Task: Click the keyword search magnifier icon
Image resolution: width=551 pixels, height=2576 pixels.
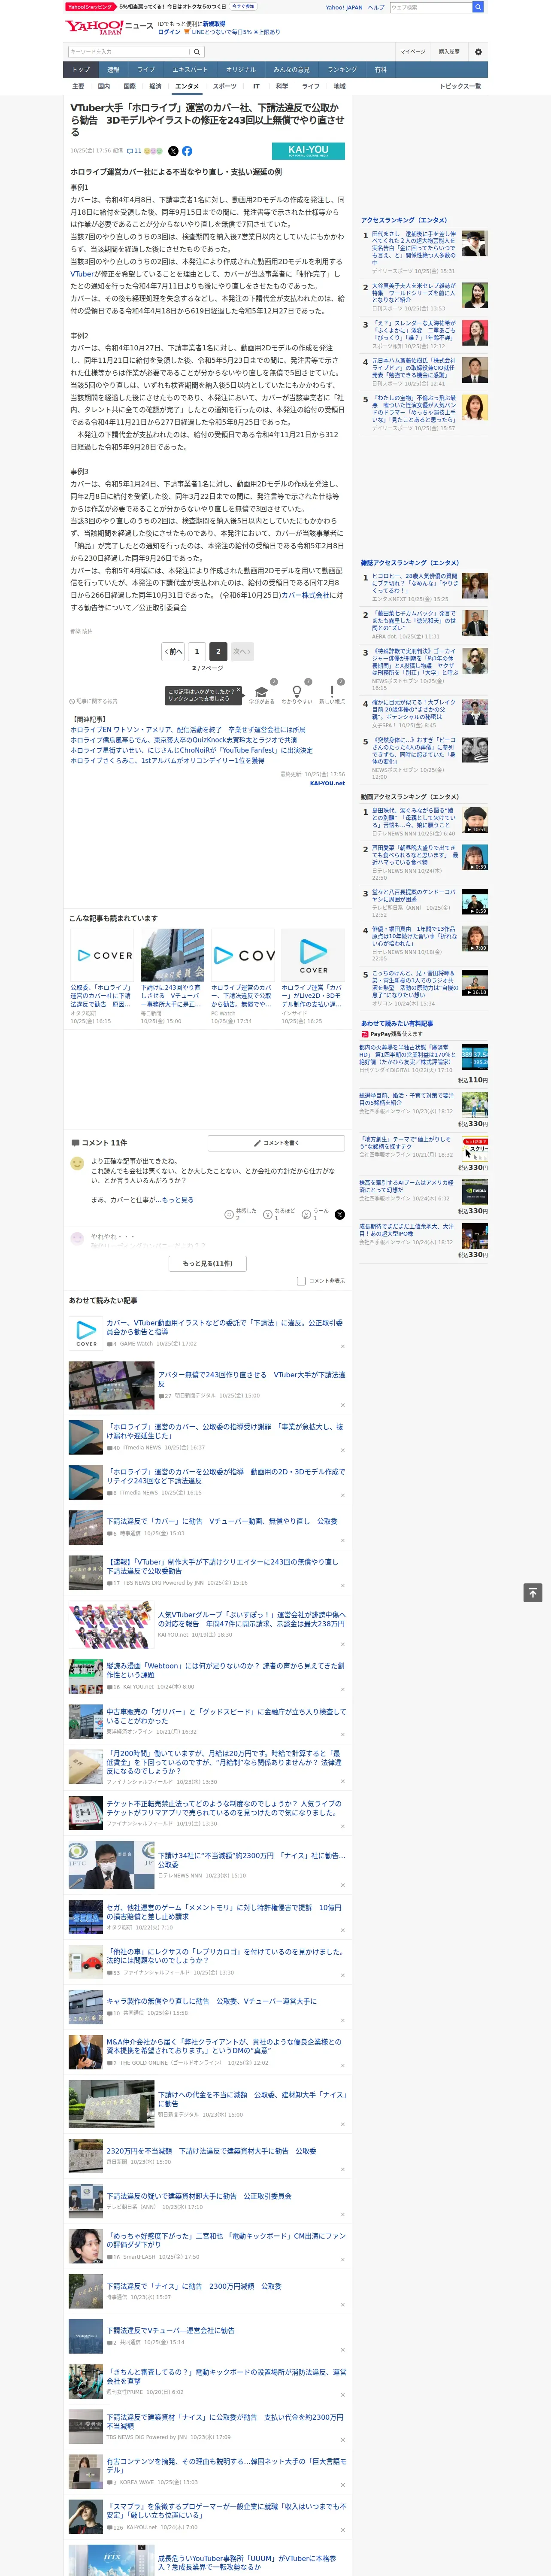Action: (197, 51)
